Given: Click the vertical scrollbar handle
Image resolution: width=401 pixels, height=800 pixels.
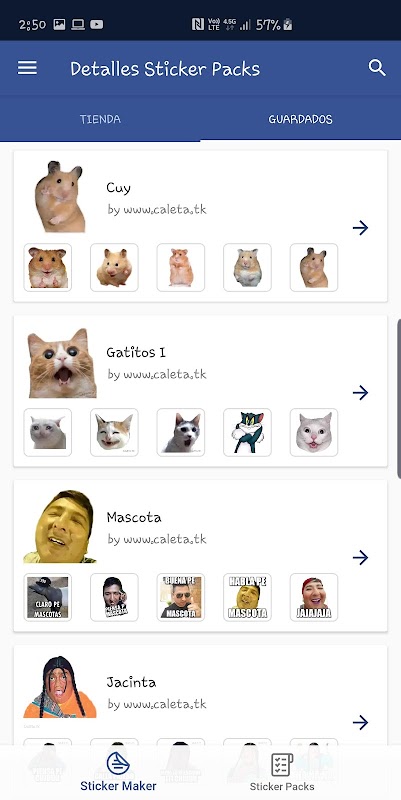Looking at the screenshot, I should (399, 398).
